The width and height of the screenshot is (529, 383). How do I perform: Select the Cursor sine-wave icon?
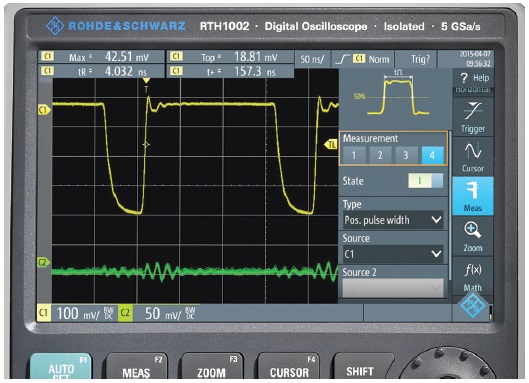coord(473,156)
